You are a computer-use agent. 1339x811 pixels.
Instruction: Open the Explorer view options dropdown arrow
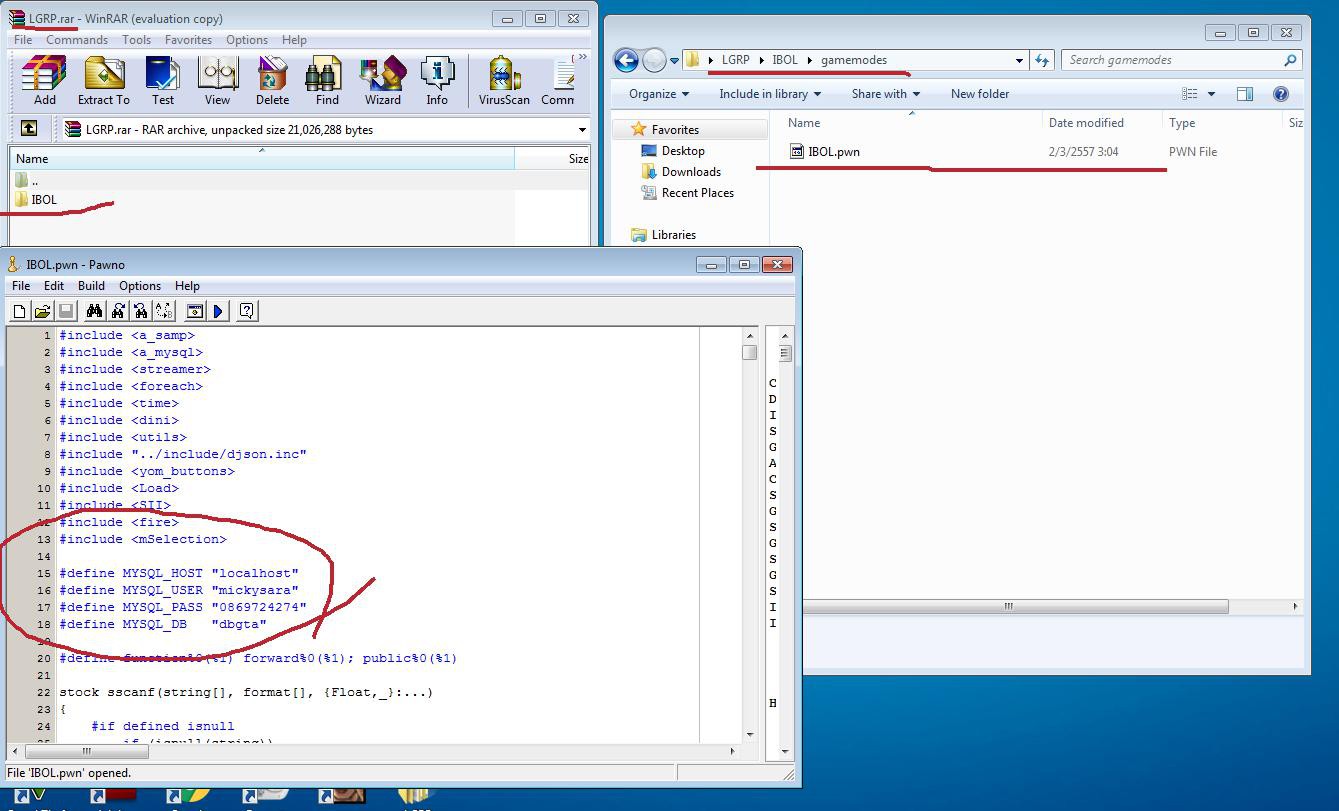1211,94
